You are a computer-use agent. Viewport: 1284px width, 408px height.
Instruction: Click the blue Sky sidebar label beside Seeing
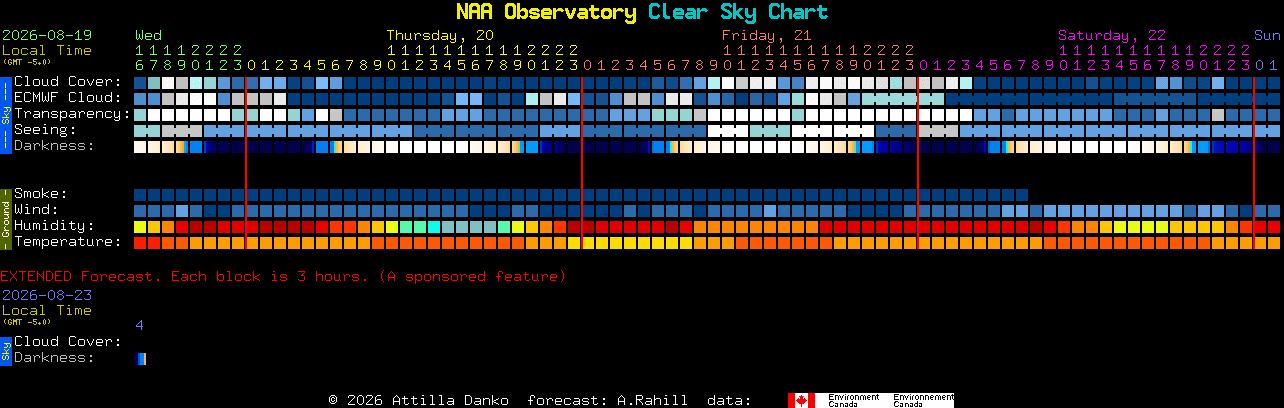pyautogui.click(x=5, y=113)
